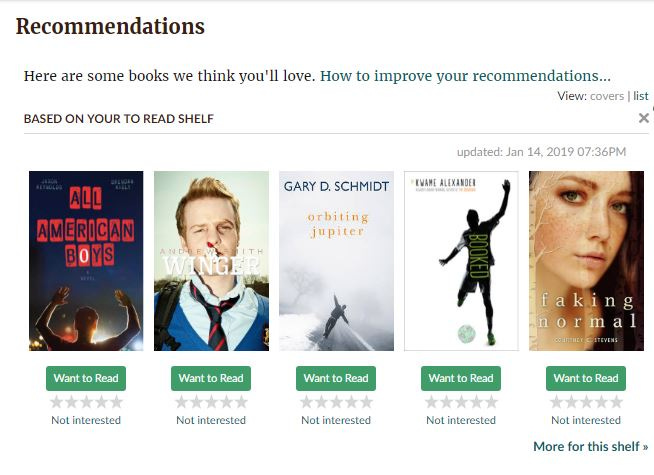Rate Faking Normal two stars
This screenshot has height=475, width=654.
[571, 402]
